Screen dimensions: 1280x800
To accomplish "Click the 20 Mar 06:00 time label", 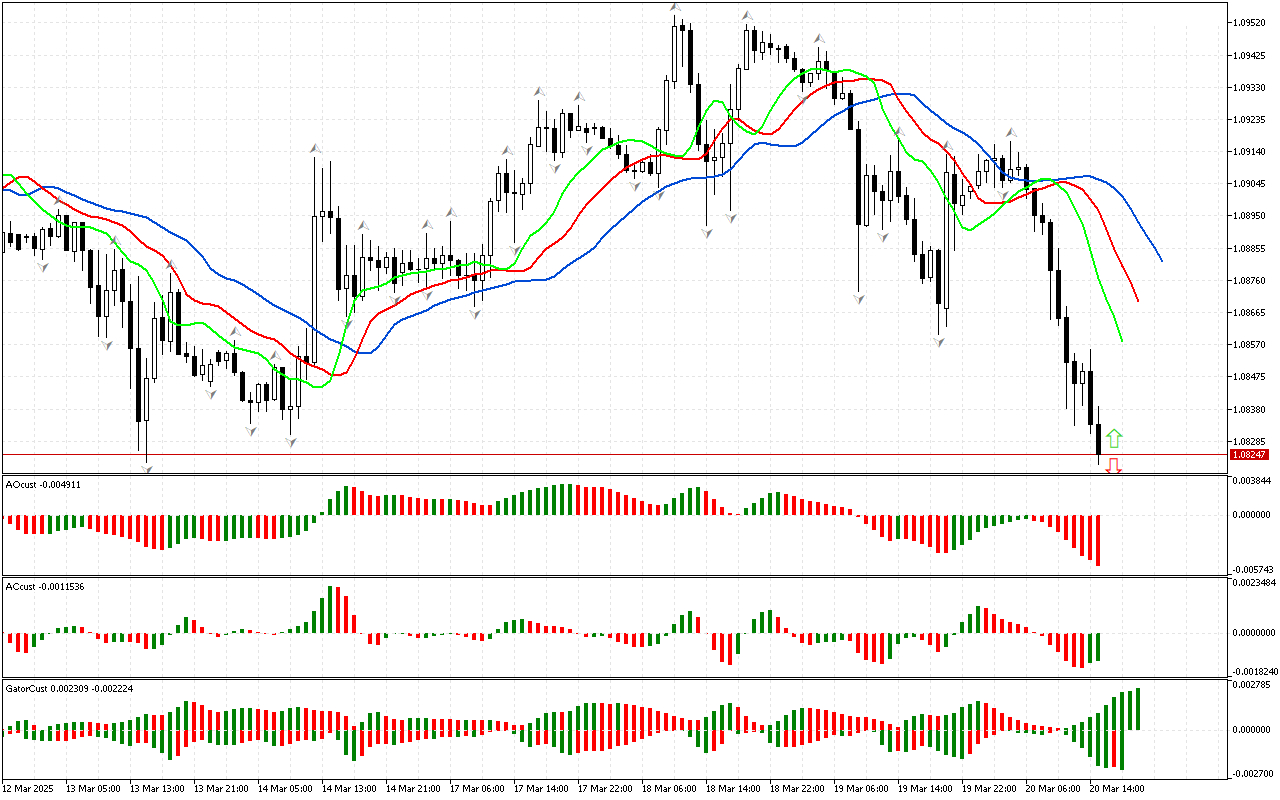I will (1053, 789).
